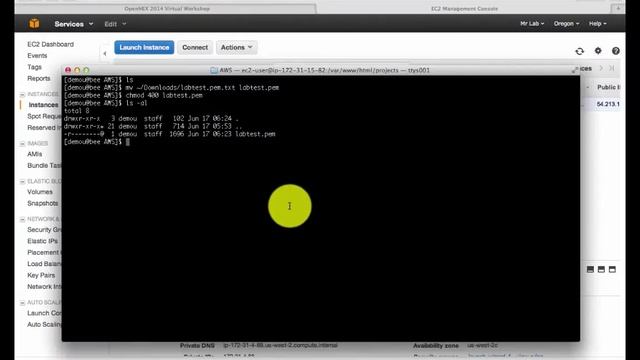Click the terminal title folder icon
The image size is (640, 360).
click(214, 70)
